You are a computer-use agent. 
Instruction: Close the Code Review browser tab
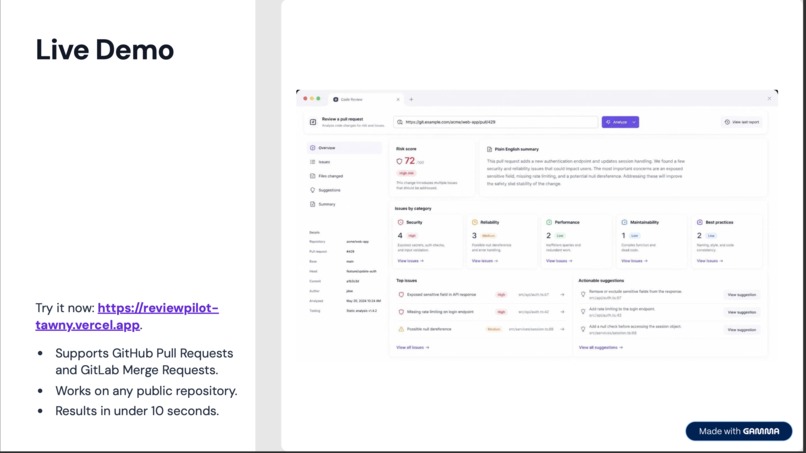[398, 99]
